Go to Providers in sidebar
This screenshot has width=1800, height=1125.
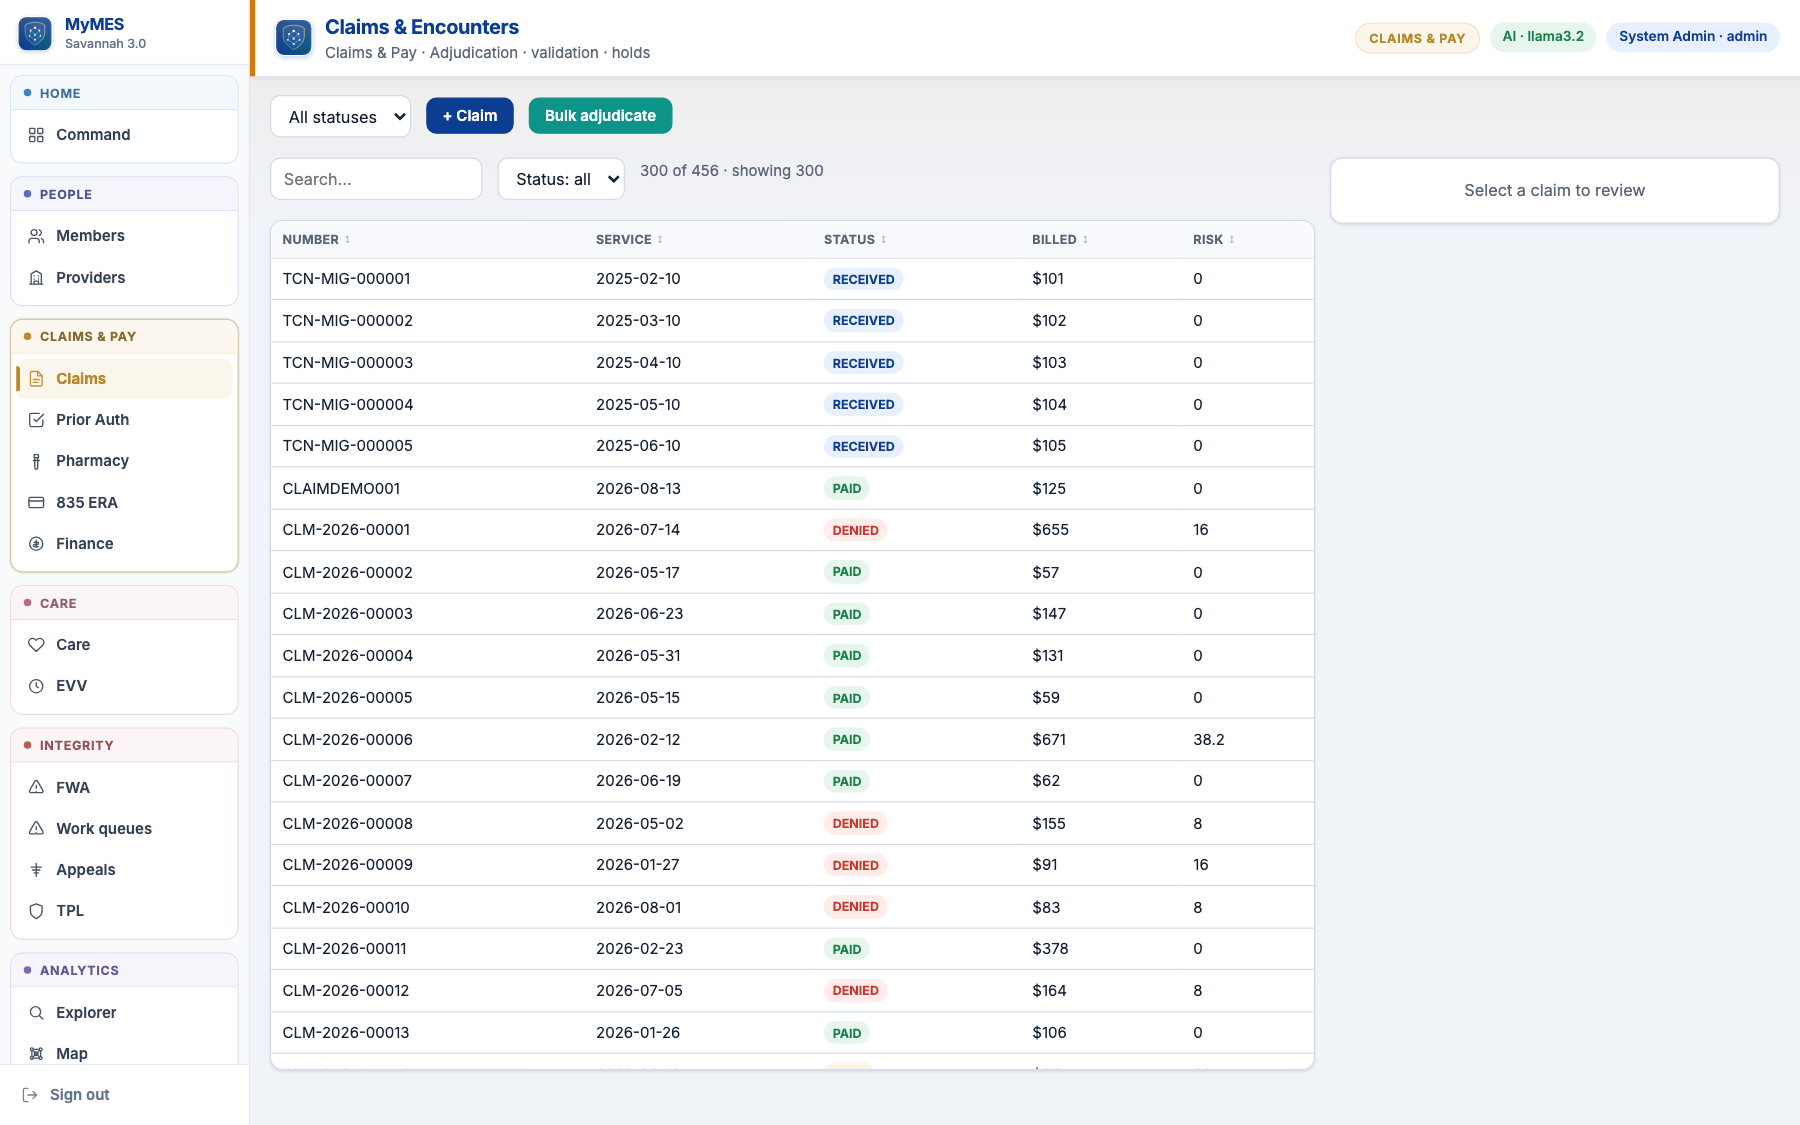124,278
